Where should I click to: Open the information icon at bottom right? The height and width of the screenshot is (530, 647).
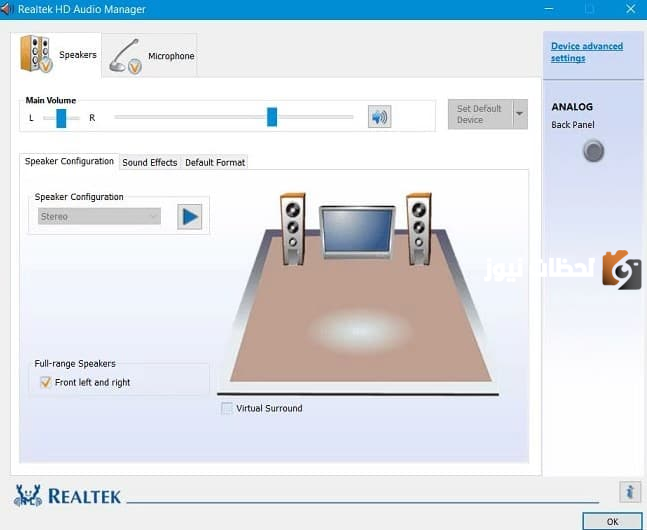(x=630, y=492)
